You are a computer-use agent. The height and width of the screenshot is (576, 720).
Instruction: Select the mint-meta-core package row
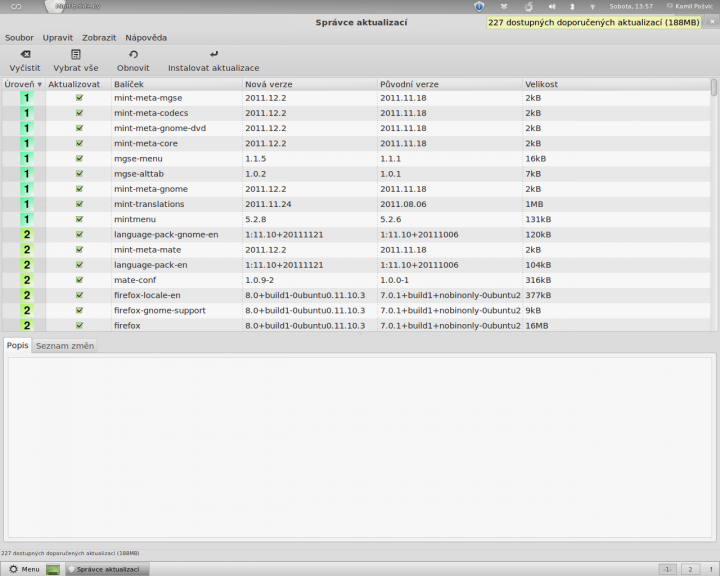356,143
